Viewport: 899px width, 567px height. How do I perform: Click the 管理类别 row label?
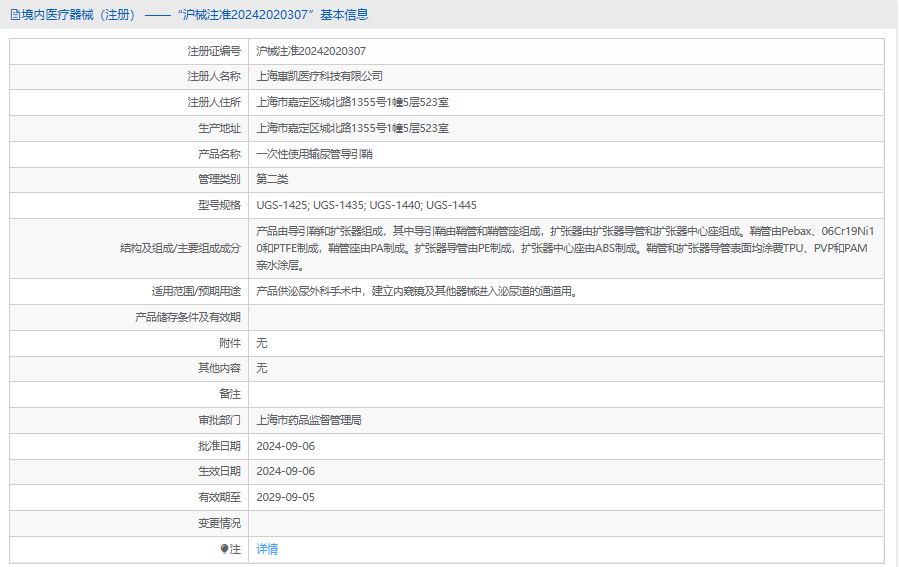(x=220, y=179)
